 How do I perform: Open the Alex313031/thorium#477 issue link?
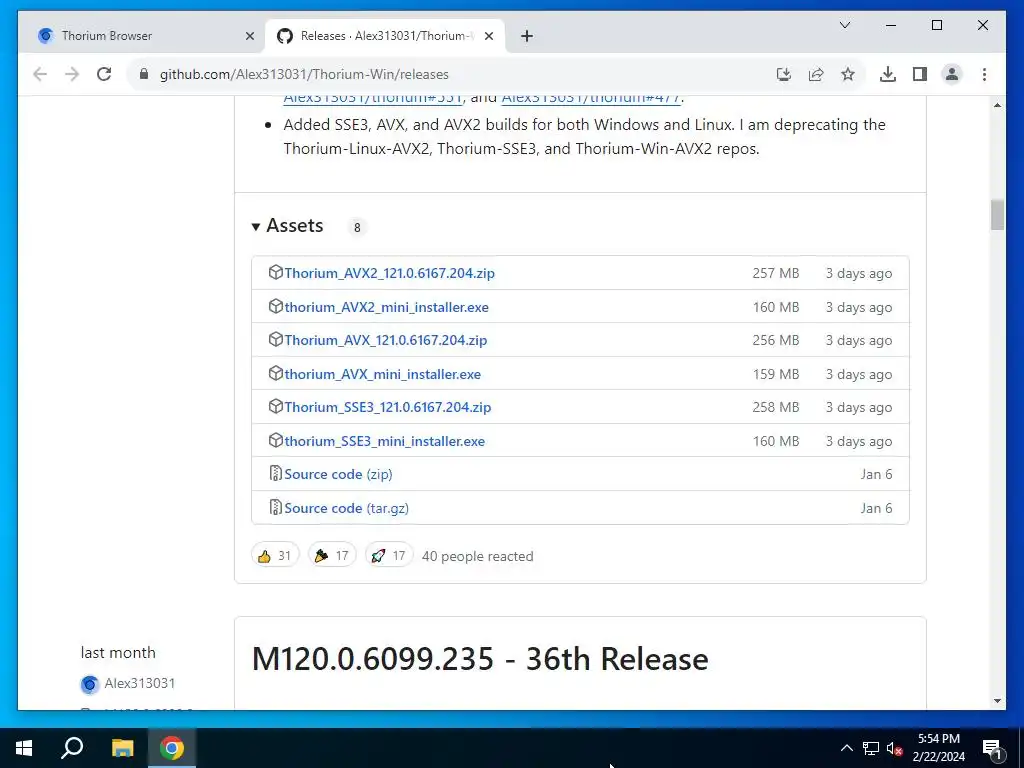pyautogui.click(x=591, y=98)
